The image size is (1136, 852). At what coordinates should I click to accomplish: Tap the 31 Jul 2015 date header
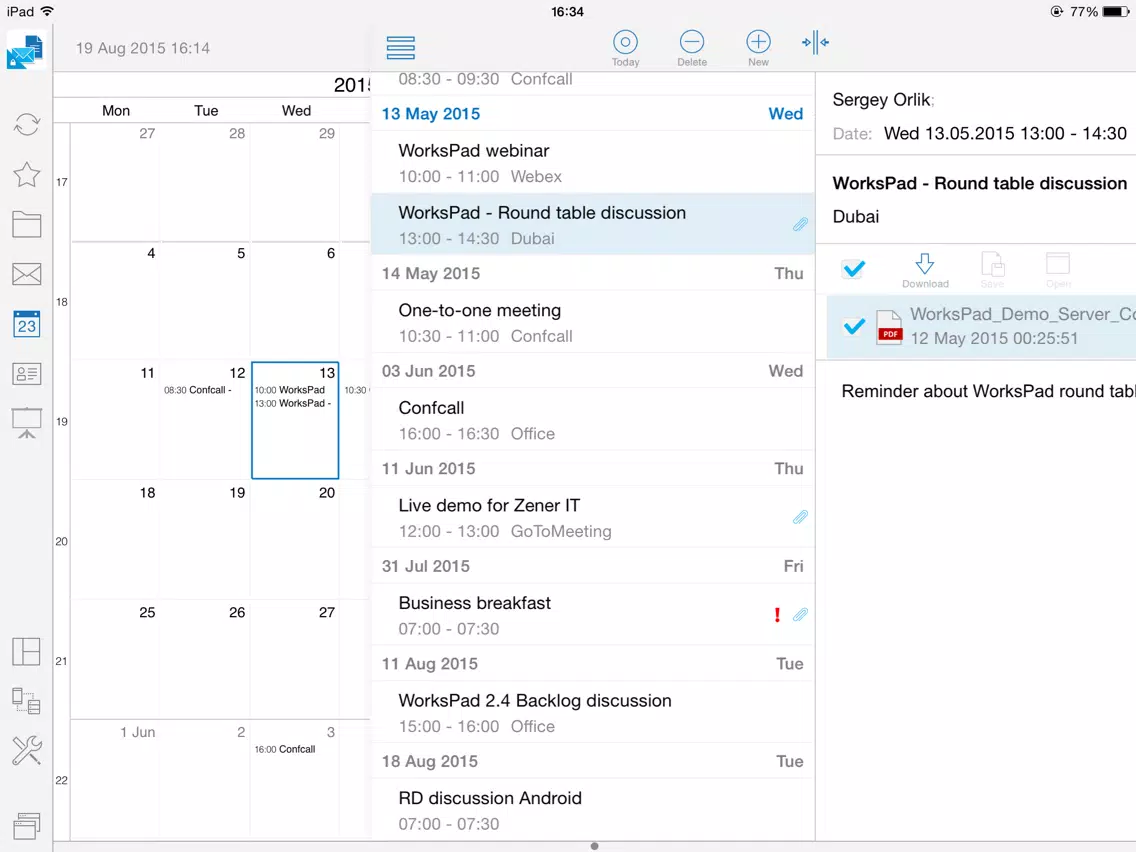pyautogui.click(x=593, y=566)
